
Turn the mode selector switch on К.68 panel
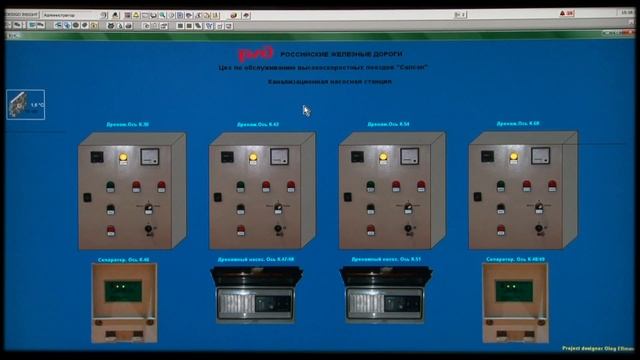point(539,207)
